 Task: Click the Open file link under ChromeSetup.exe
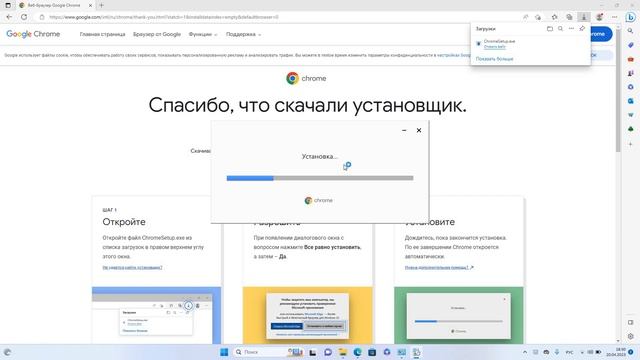(x=494, y=47)
